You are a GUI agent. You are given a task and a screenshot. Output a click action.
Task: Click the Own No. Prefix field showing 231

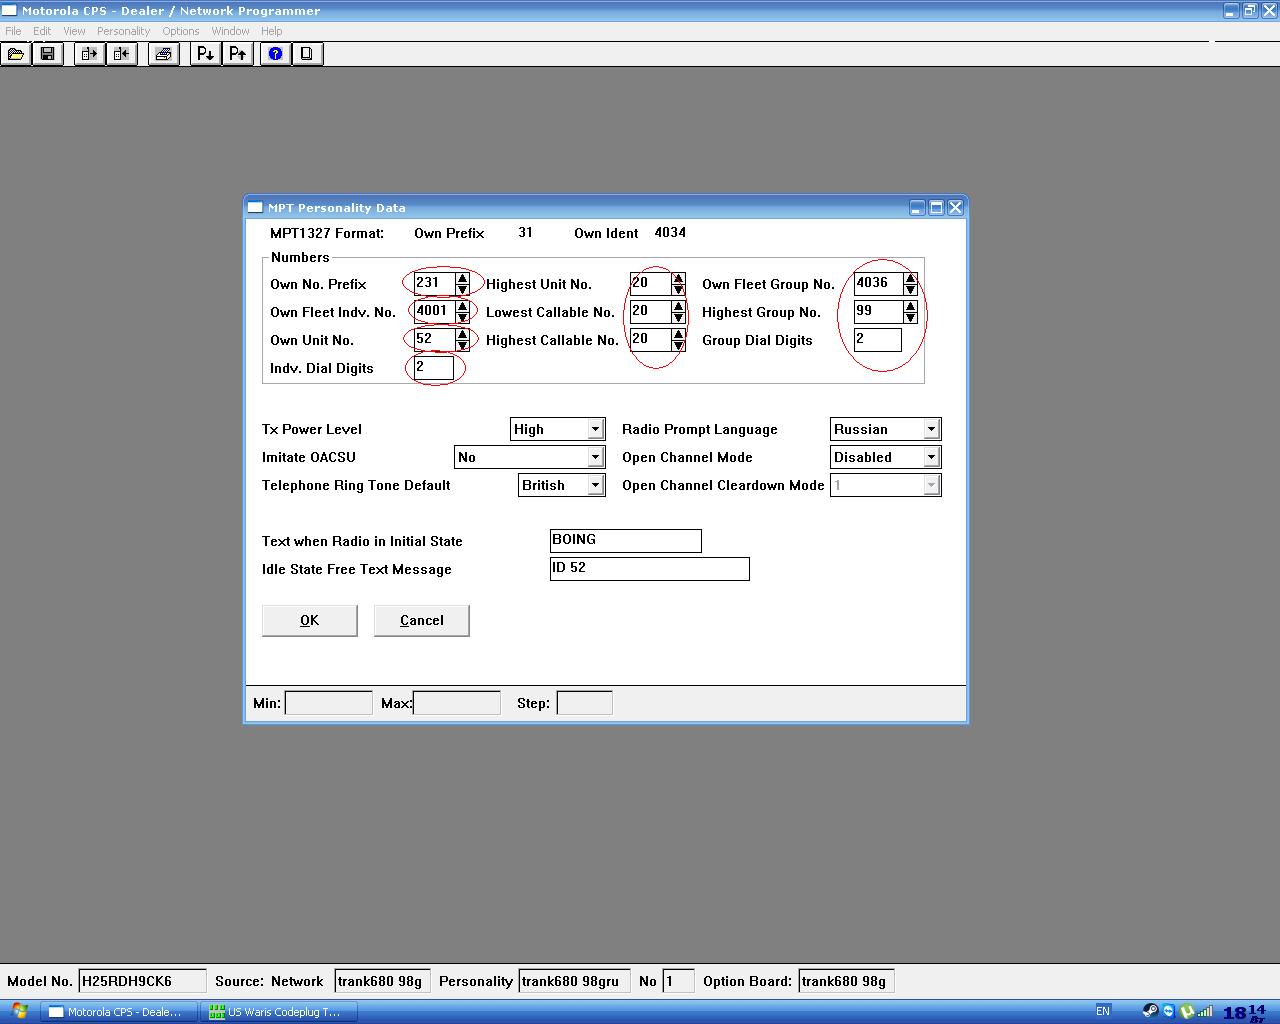435,284
